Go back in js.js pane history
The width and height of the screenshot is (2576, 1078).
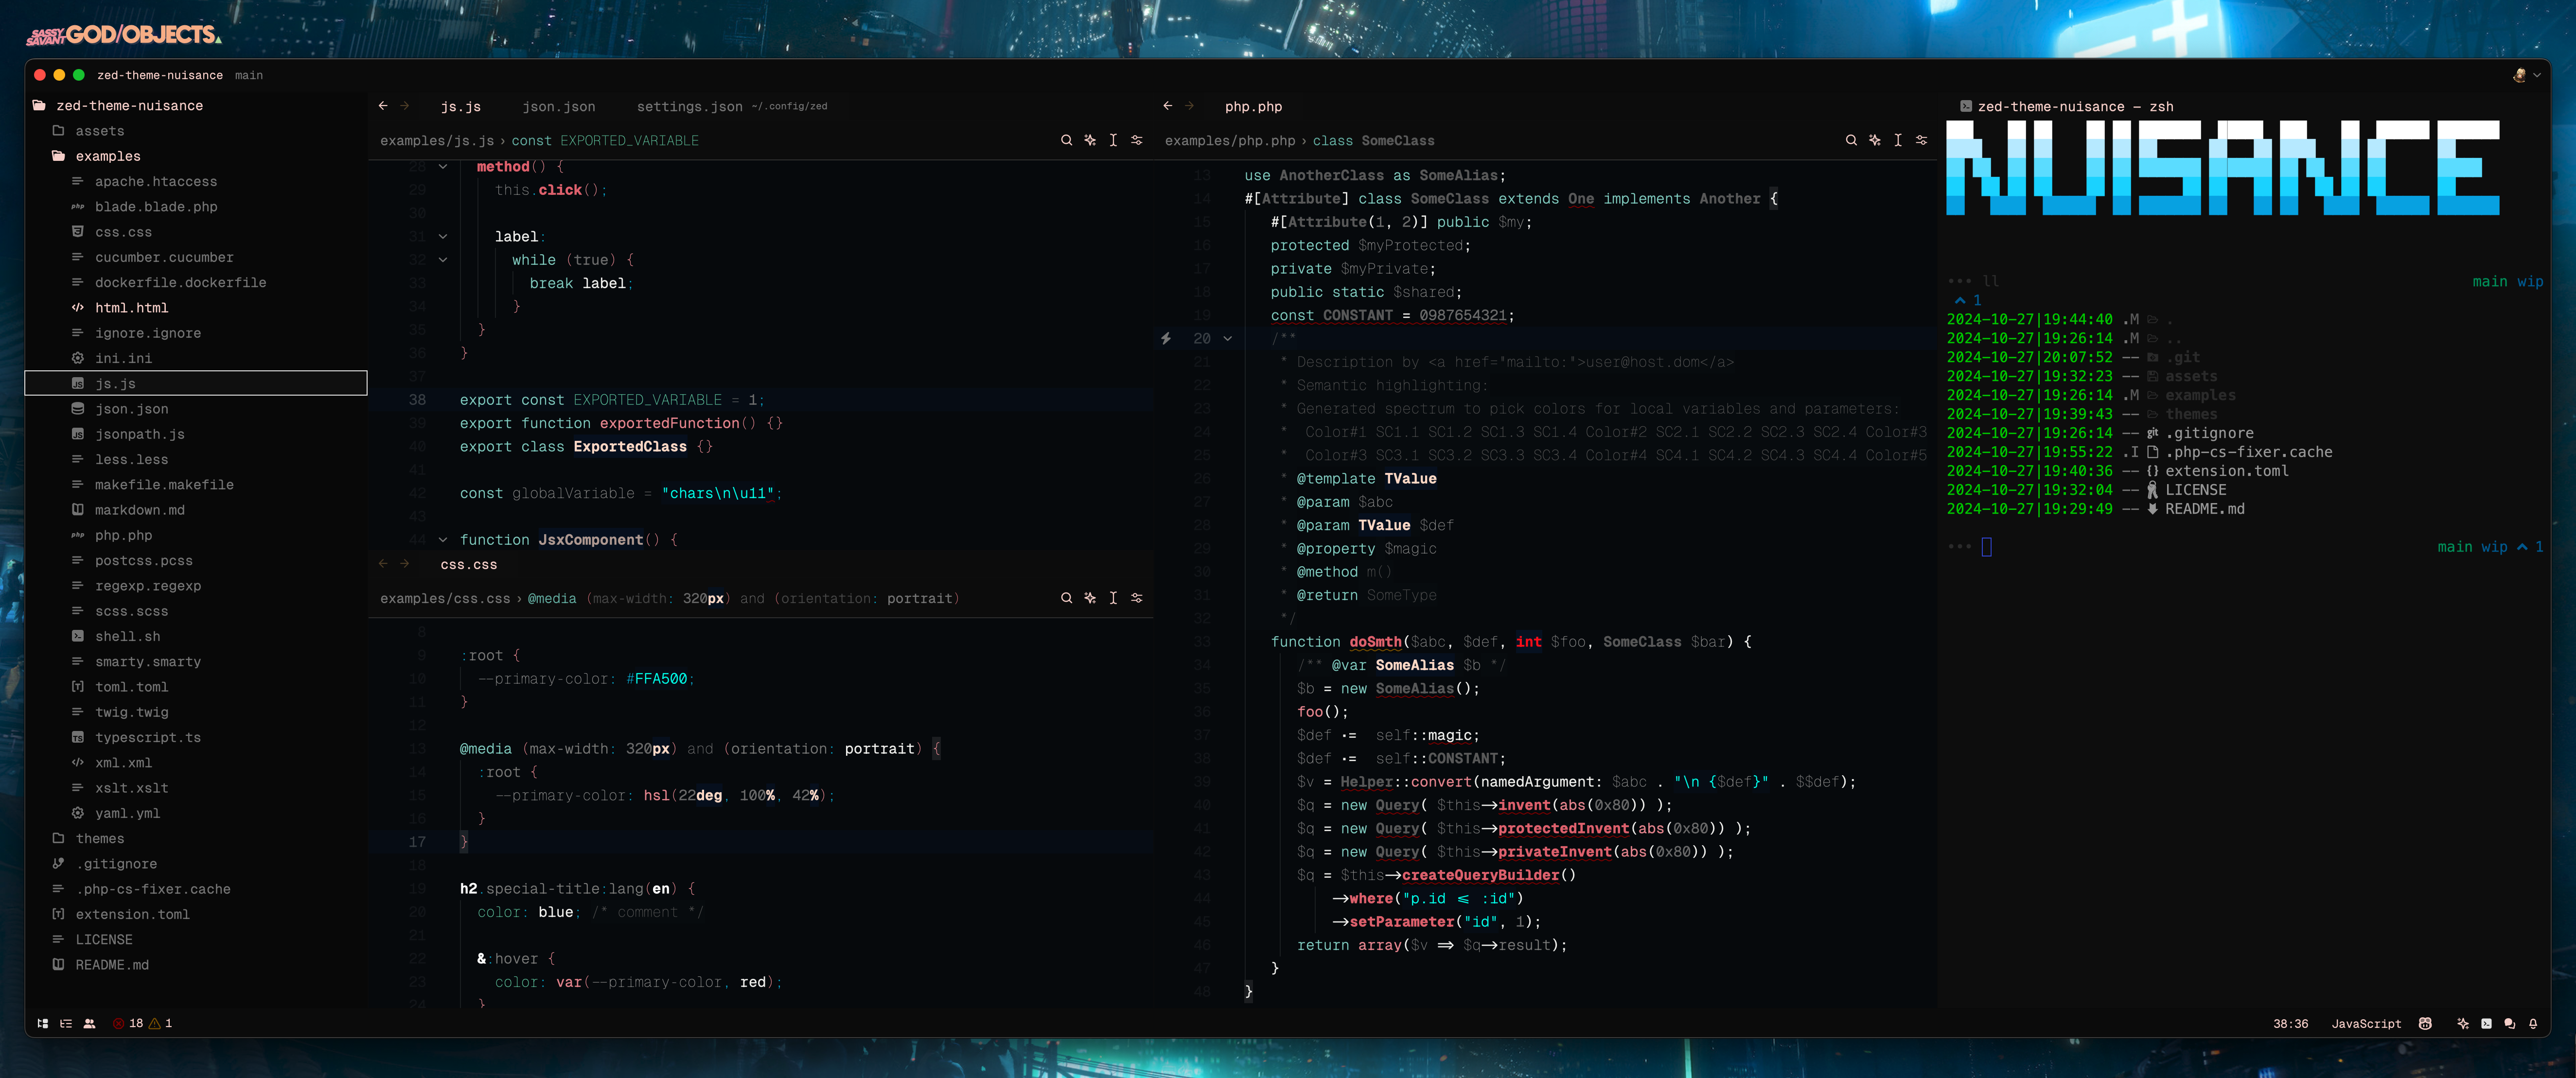click(x=383, y=105)
